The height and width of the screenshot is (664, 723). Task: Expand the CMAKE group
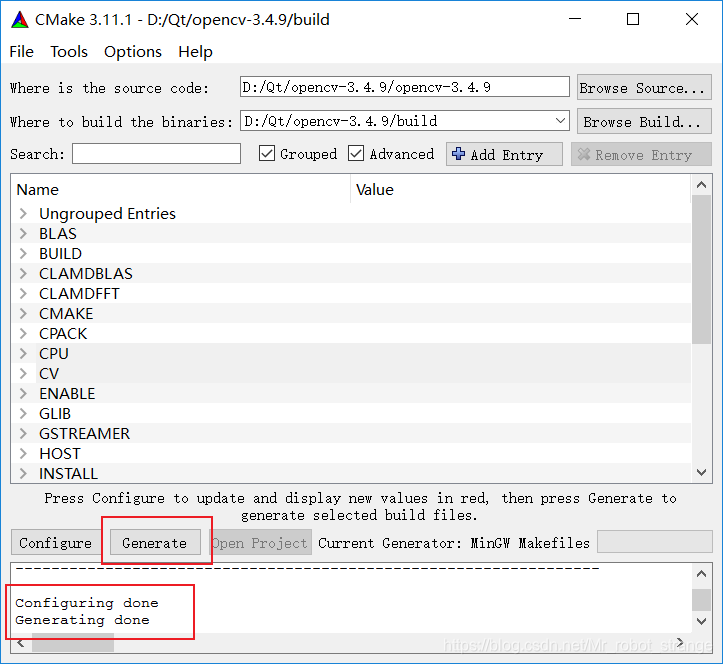pos(23,314)
